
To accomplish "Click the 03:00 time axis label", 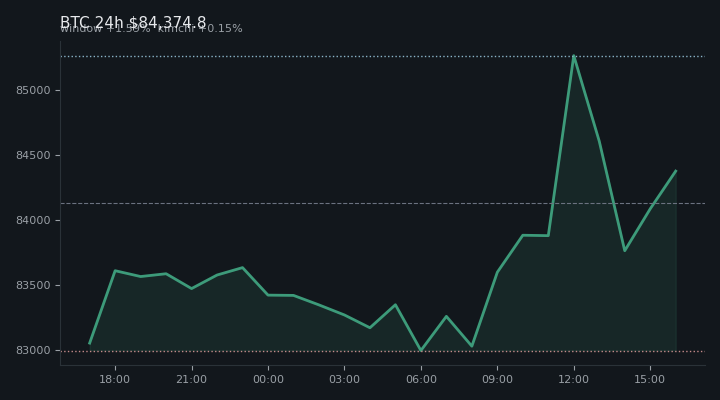I will tap(344, 379).
